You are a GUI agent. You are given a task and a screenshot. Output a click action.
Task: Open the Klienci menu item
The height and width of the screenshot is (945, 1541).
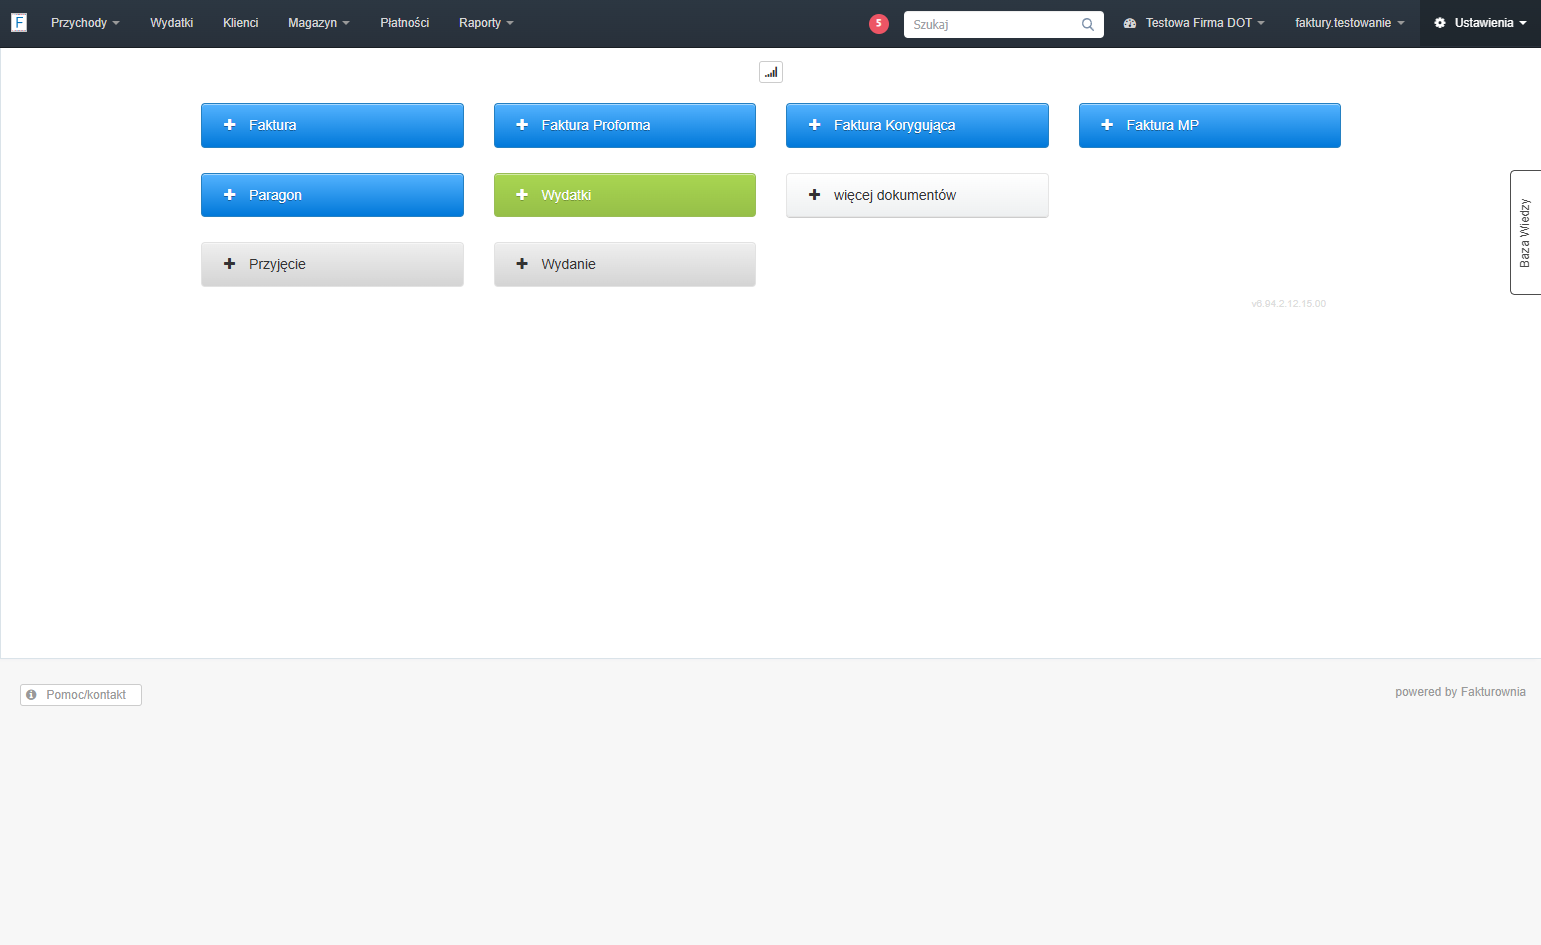point(241,23)
